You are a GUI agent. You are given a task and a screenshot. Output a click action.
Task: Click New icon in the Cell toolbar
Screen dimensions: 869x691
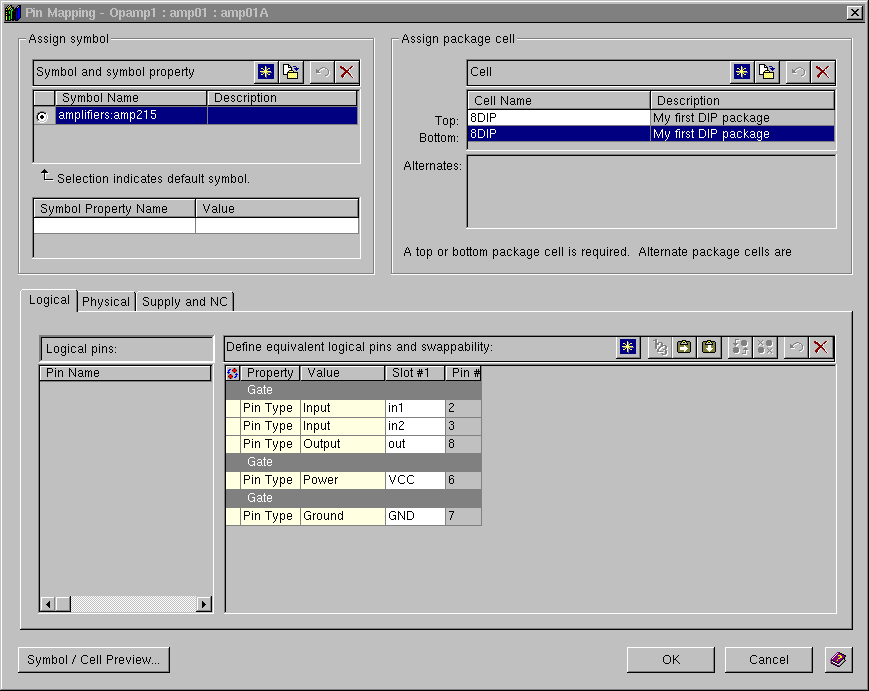tap(742, 72)
